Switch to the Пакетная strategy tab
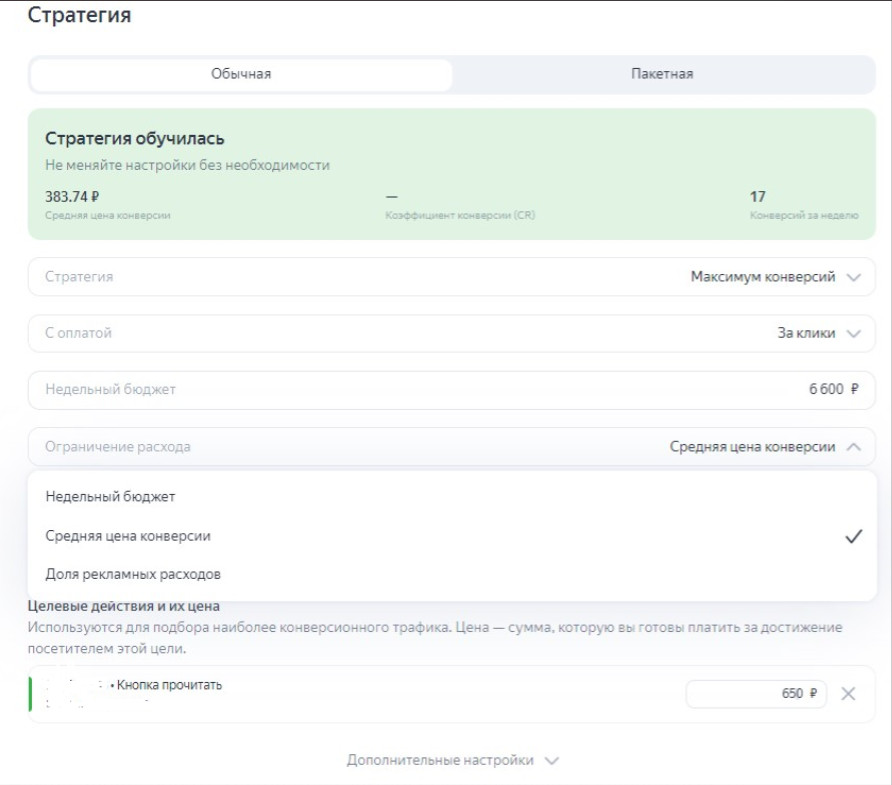The width and height of the screenshot is (892, 785). pyautogui.click(x=662, y=74)
